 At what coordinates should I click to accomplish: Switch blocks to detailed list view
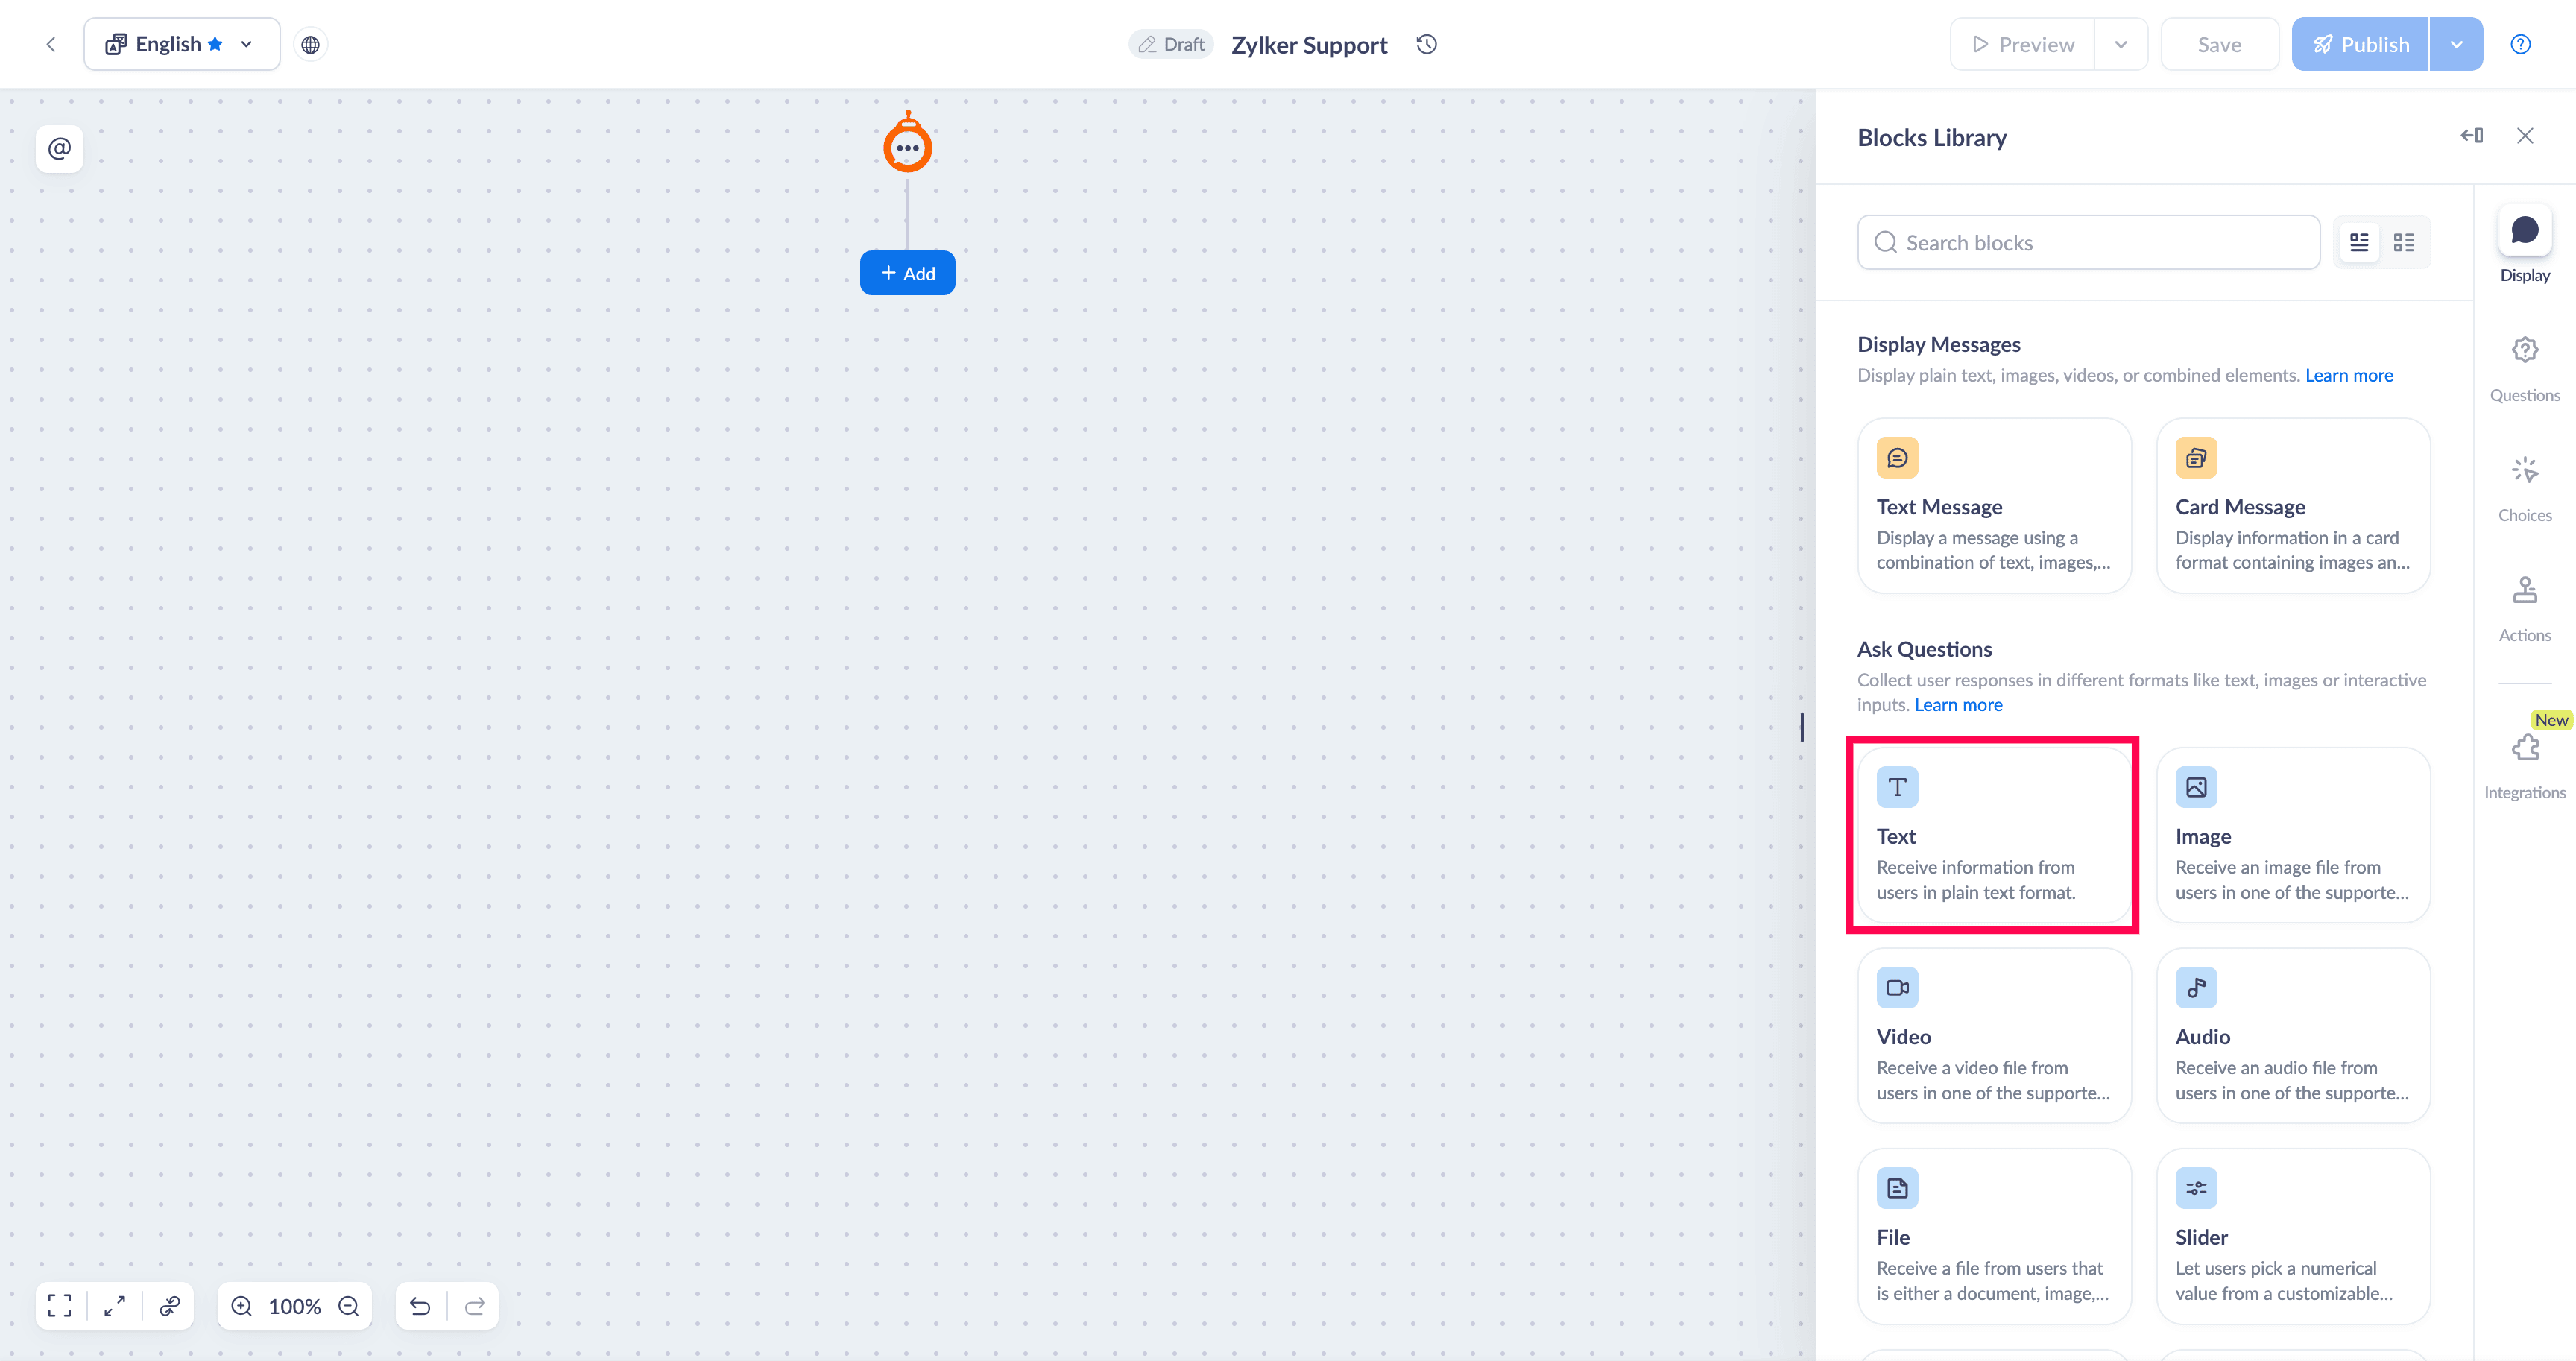[x=2359, y=242]
